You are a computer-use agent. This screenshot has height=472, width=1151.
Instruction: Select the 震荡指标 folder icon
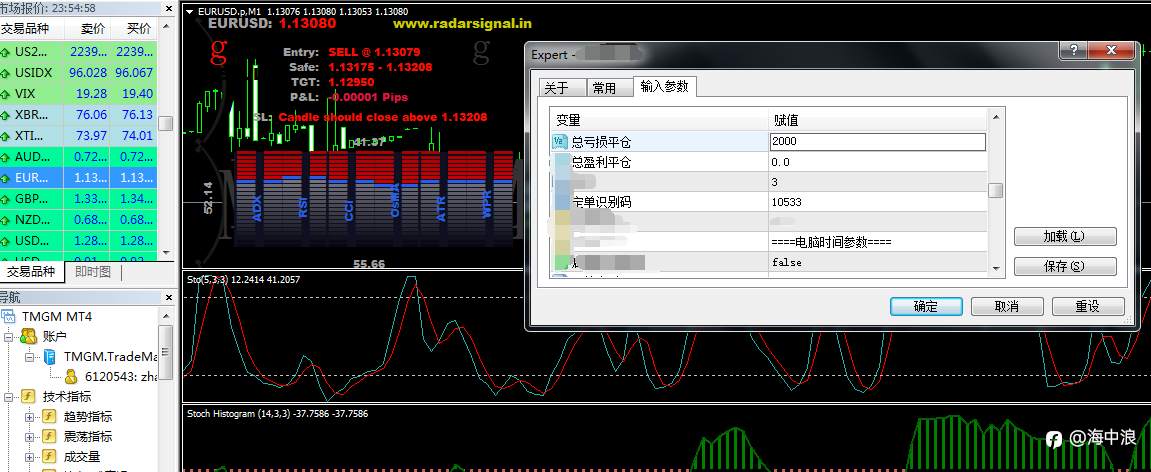pyautogui.click(x=50, y=436)
